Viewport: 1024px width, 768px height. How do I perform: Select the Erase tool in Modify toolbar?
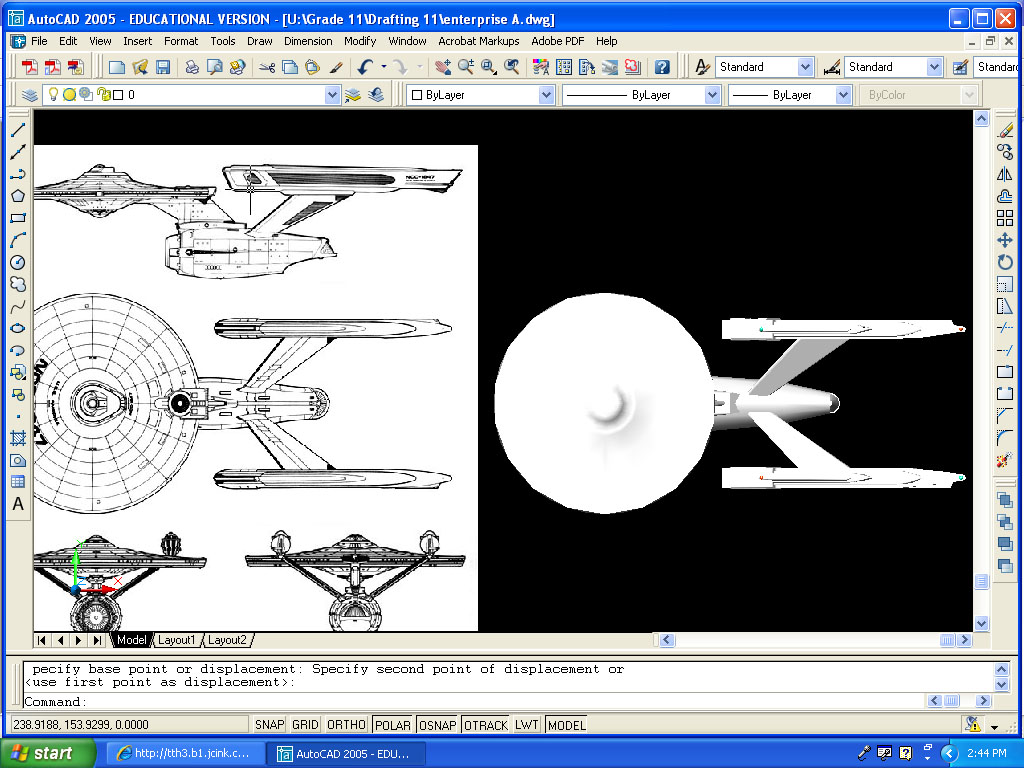coord(1005,130)
